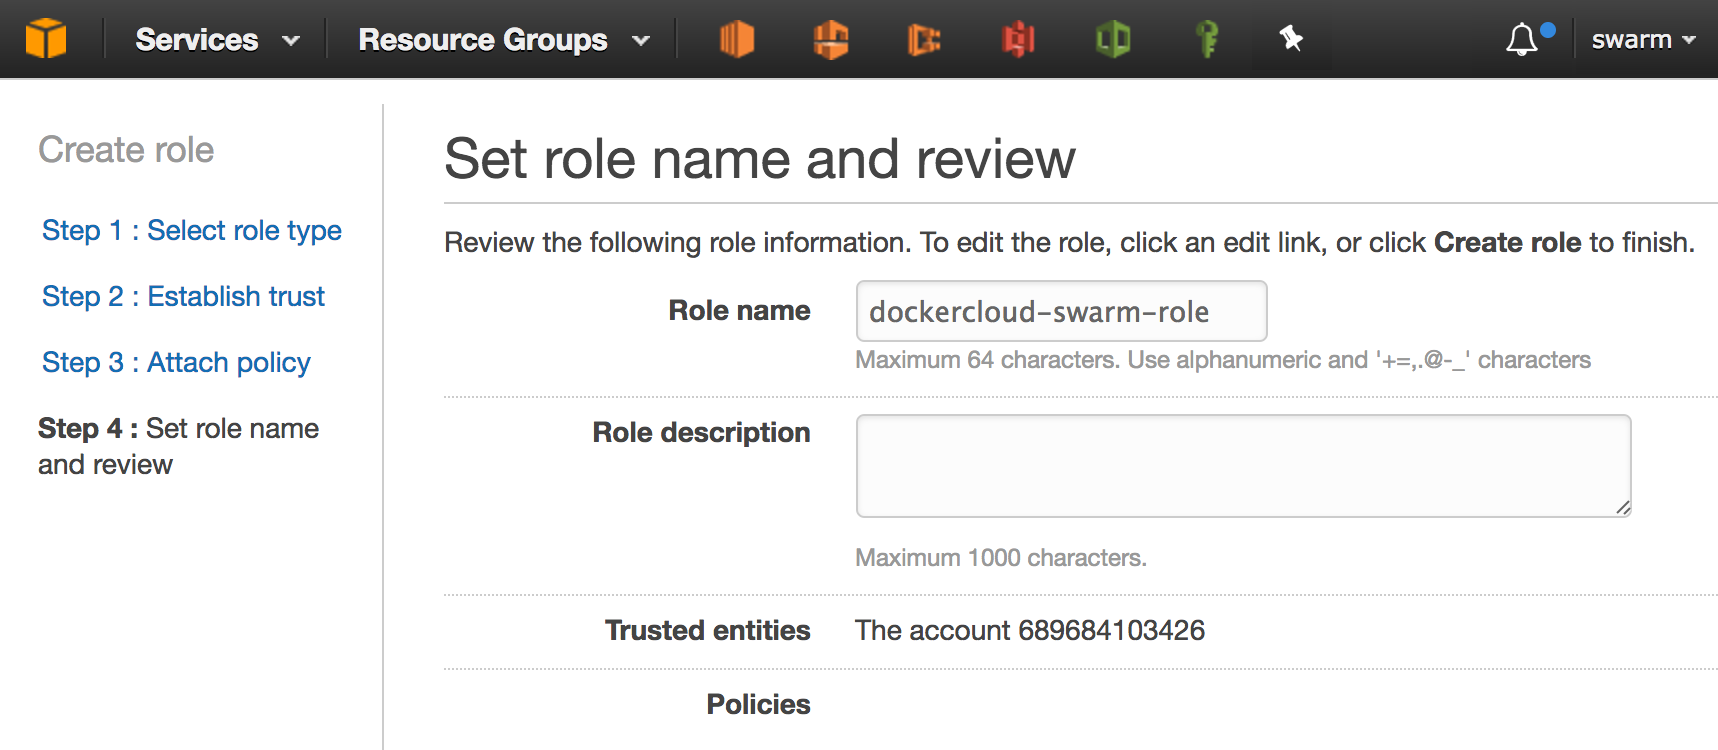The height and width of the screenshot is (750, 1718).
Task: Expand the Services menu
Action: pos(217,40)
